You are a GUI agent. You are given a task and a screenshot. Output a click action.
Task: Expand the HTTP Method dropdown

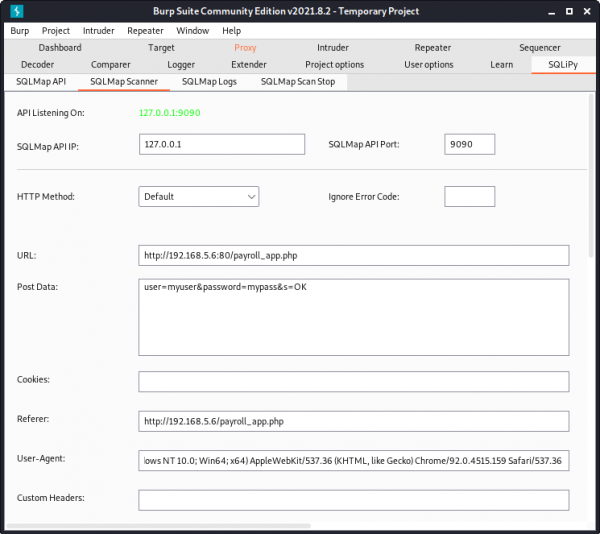pos(199,197)
